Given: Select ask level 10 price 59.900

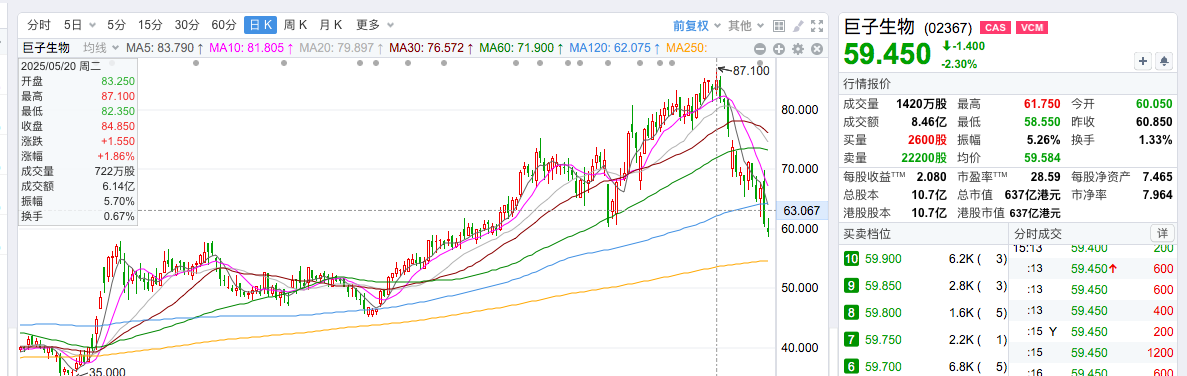Looking at the screenshot, I should [924, 259].
